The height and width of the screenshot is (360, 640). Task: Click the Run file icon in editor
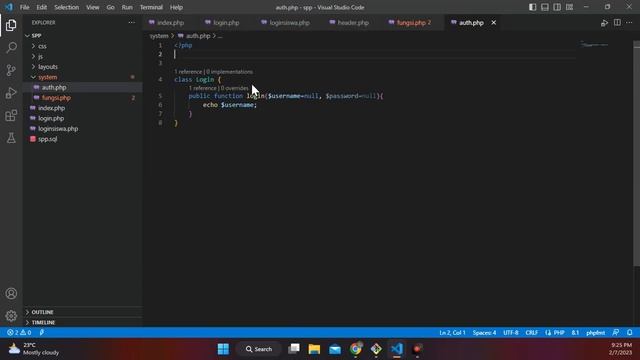point(604,23)
